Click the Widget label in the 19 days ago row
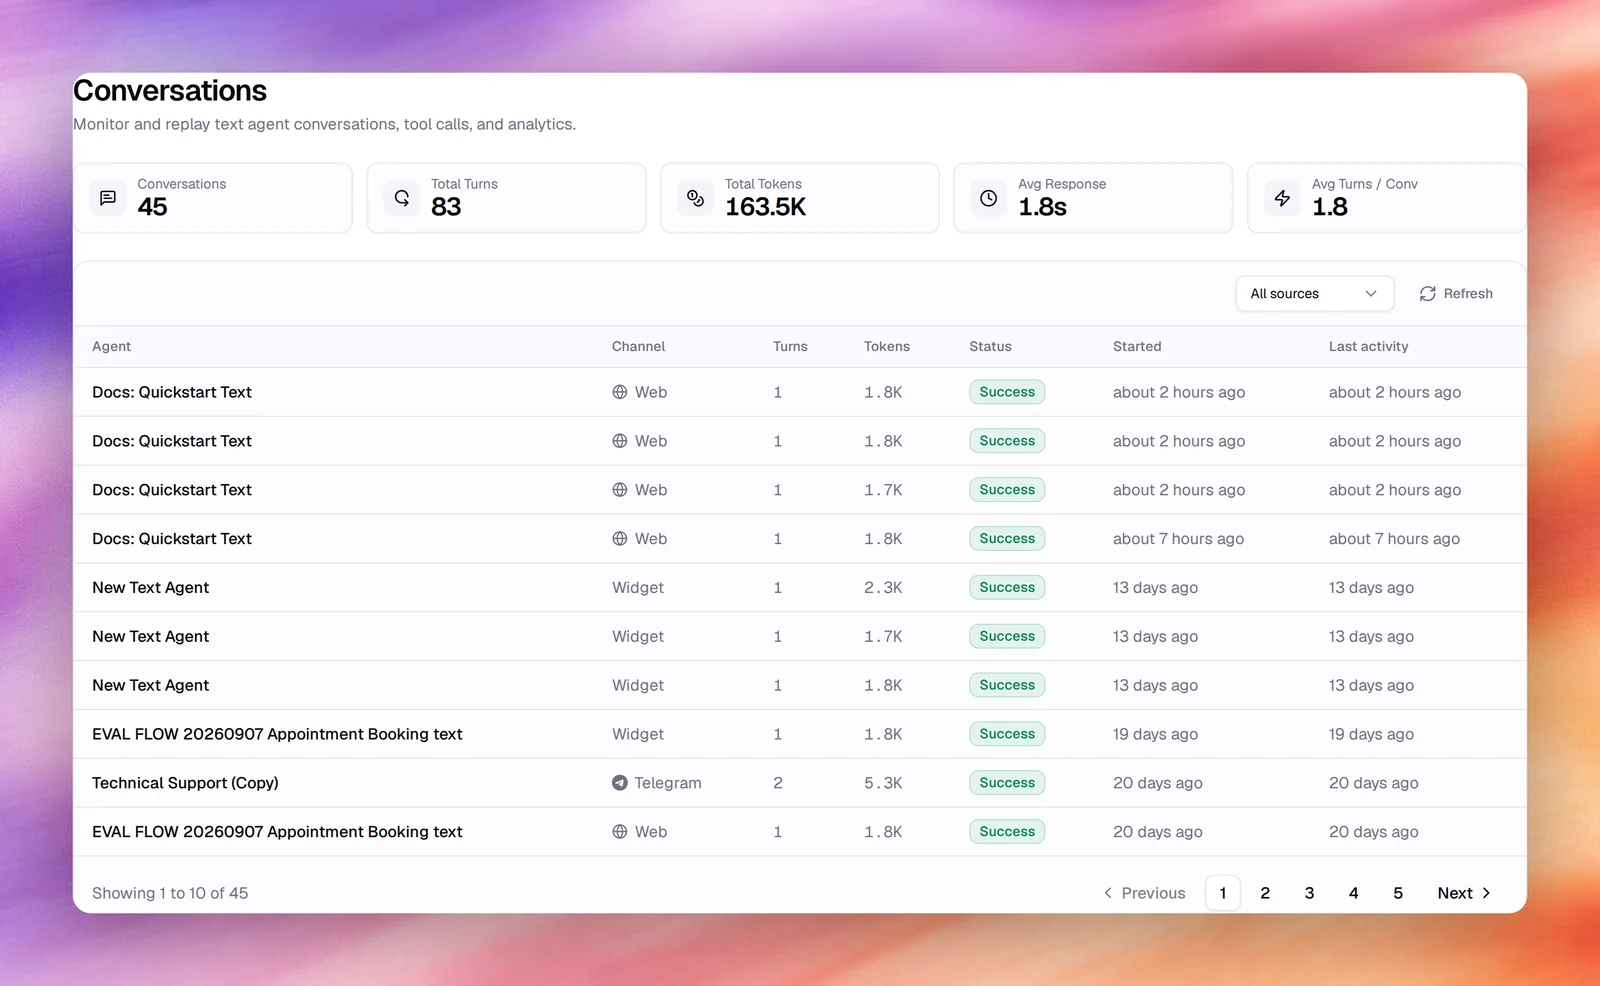This screenshot has width=1600, height=986. coord(638,734)
